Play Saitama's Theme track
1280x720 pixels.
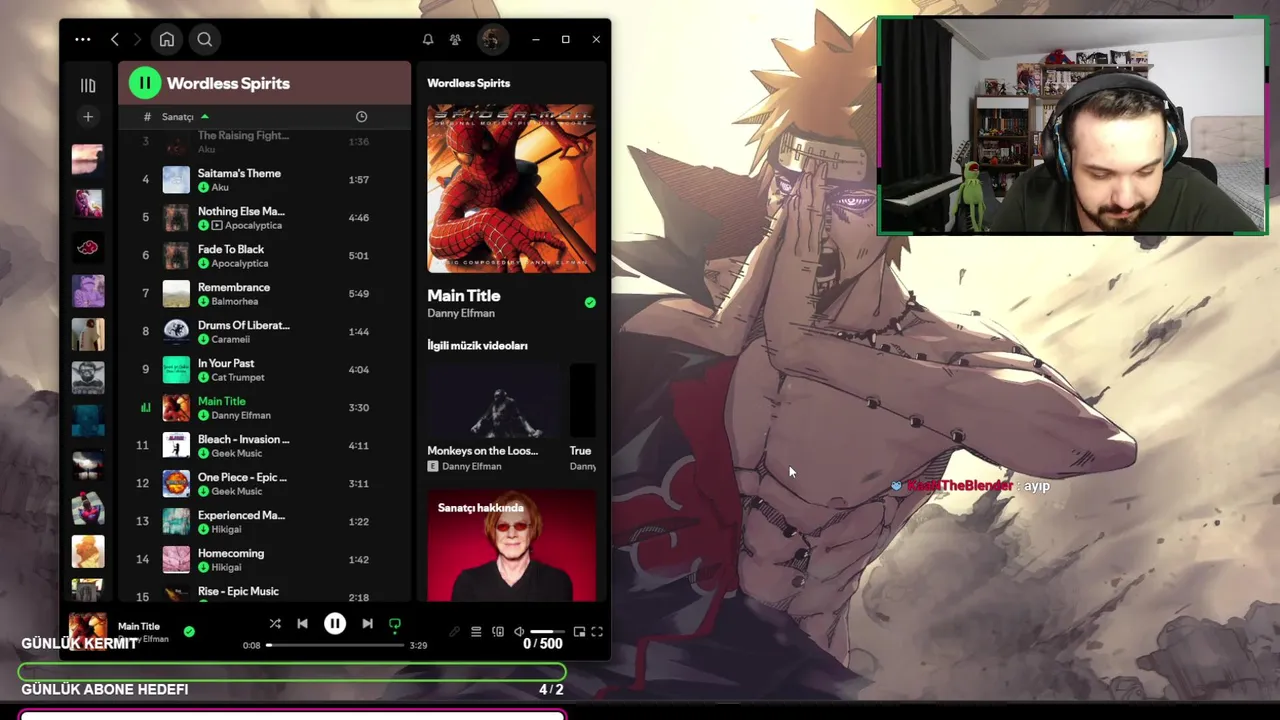[265, 180]
